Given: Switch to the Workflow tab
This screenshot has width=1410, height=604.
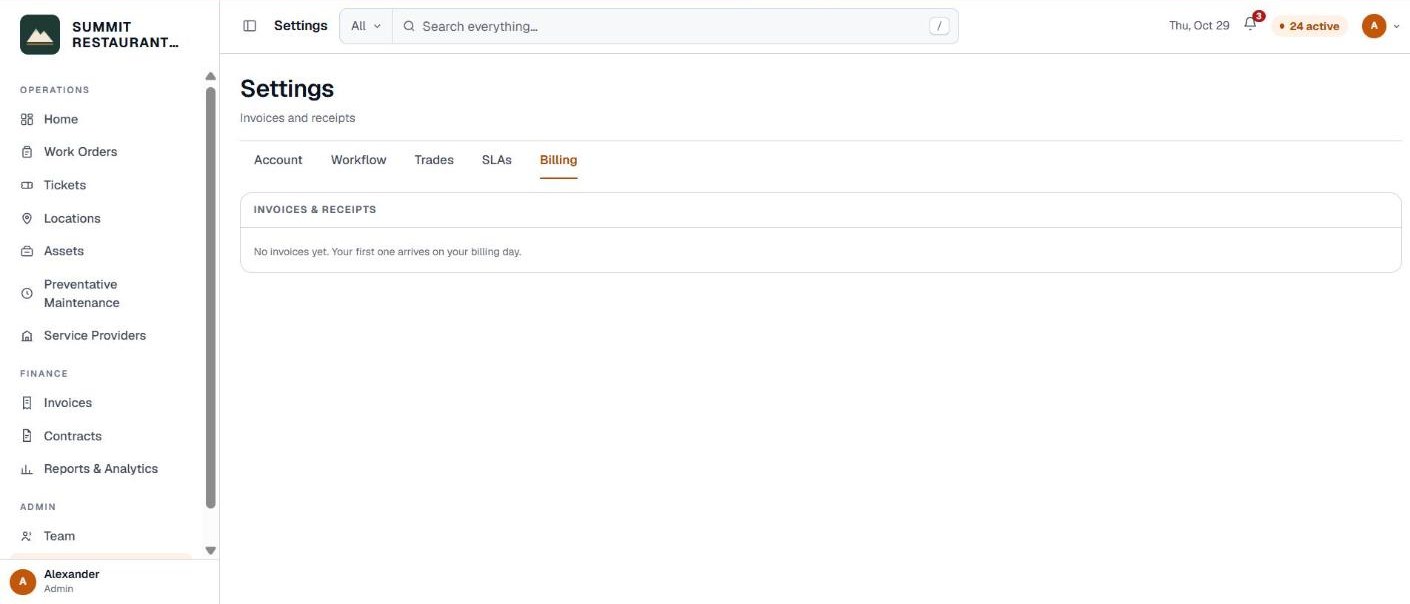Looking at the screenshot, I should [359, 160].
